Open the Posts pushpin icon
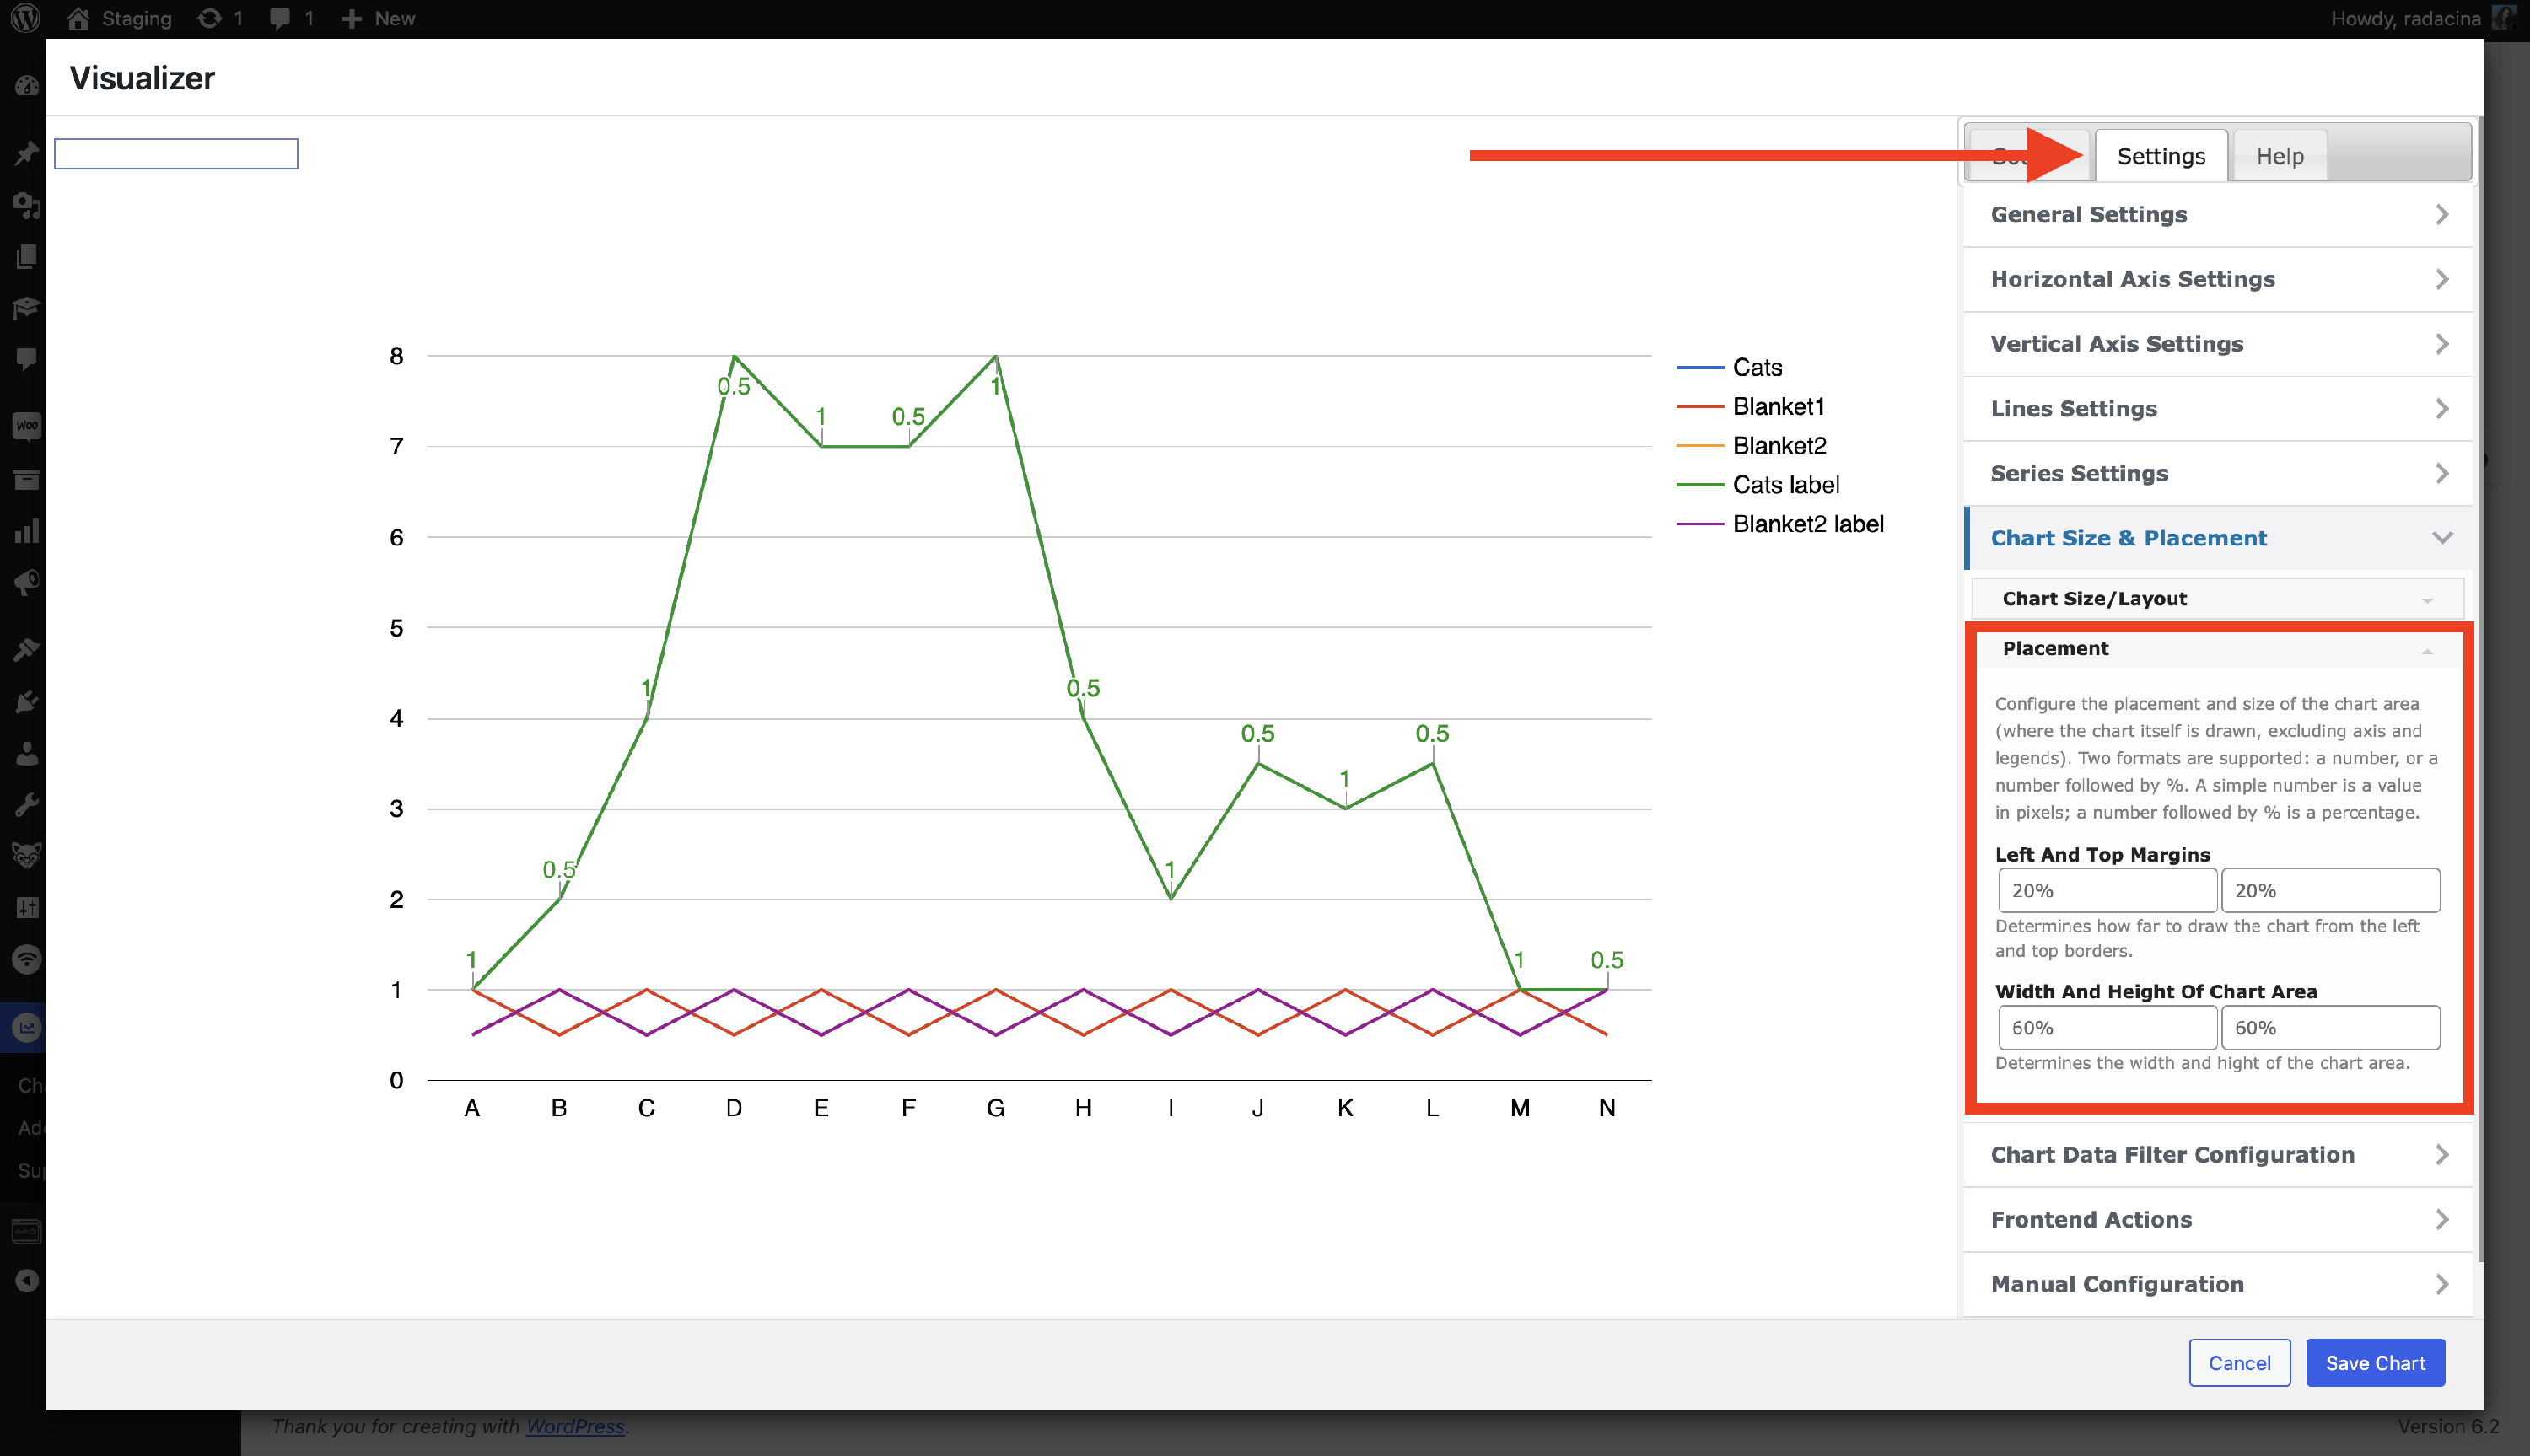 (x=26, y=153)
